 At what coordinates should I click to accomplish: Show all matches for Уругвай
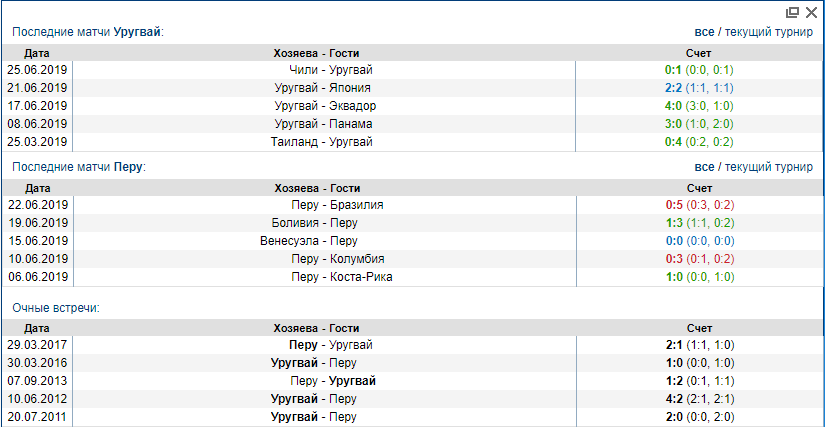click(x=704, y=32)
